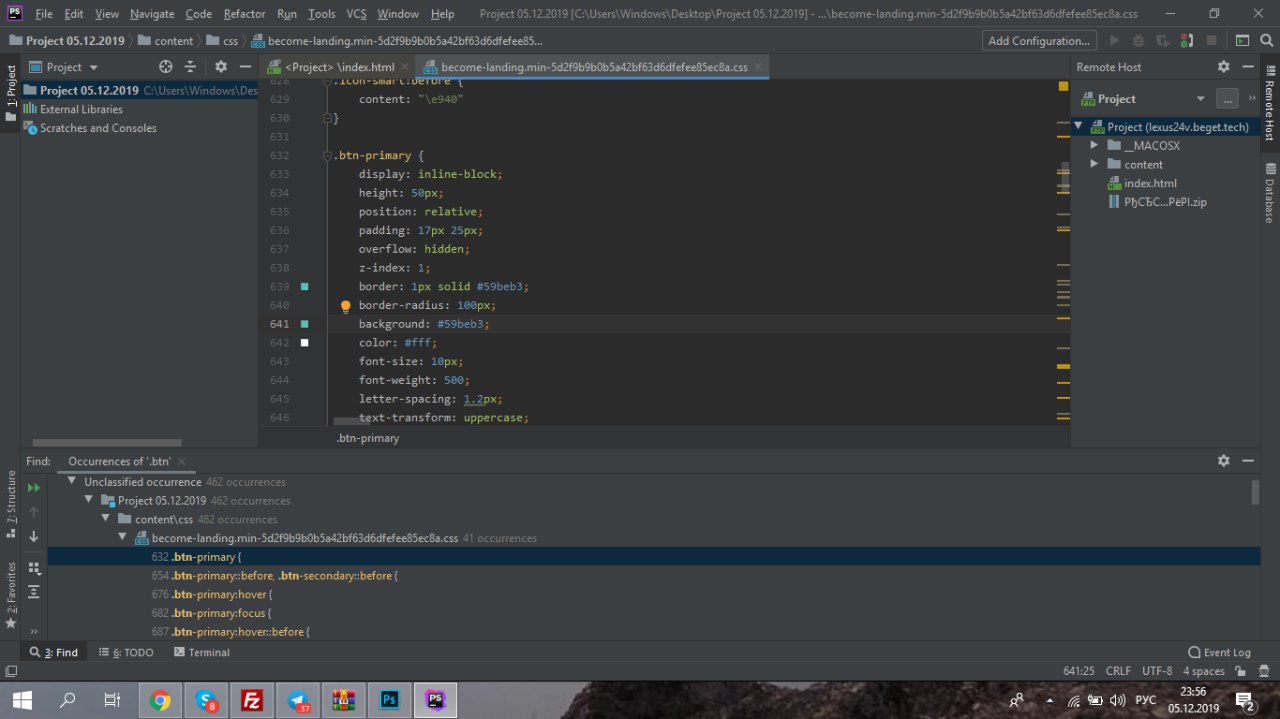Click the Add Configuration button
The width and height of the screenshot is (1280, 719).
coord(1038,41)
